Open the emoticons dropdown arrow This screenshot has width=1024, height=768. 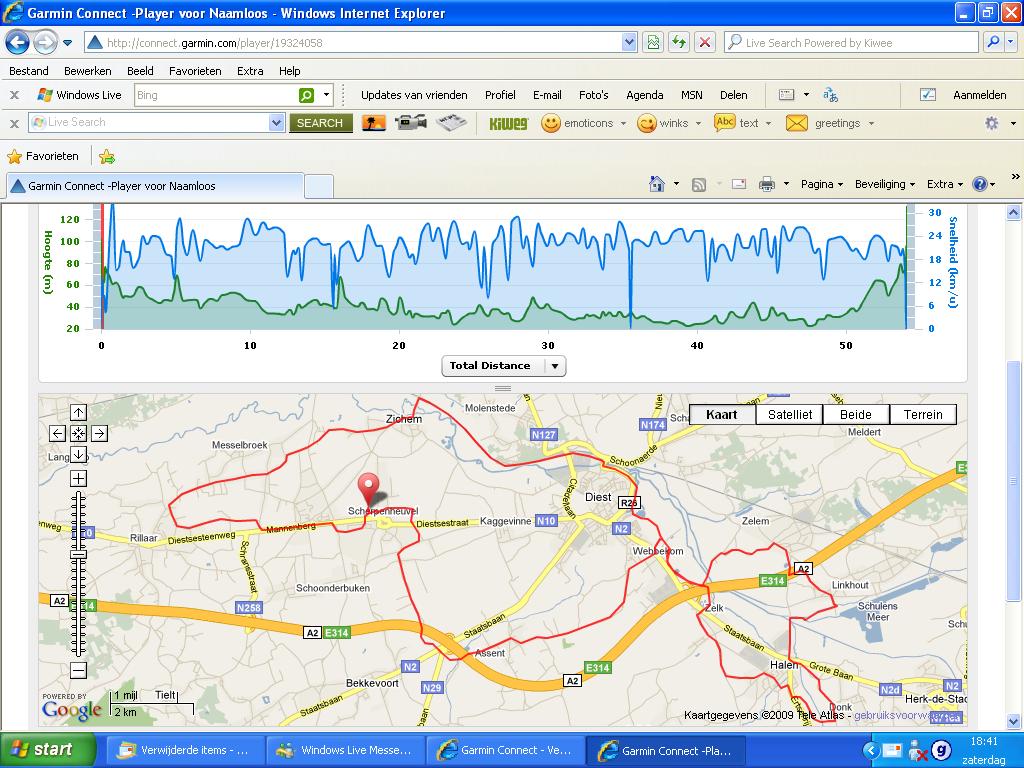tap(623, 123)
